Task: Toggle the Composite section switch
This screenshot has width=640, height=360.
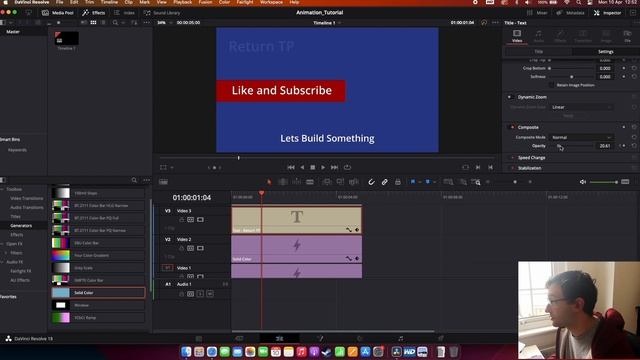Action: pos(513,127)
